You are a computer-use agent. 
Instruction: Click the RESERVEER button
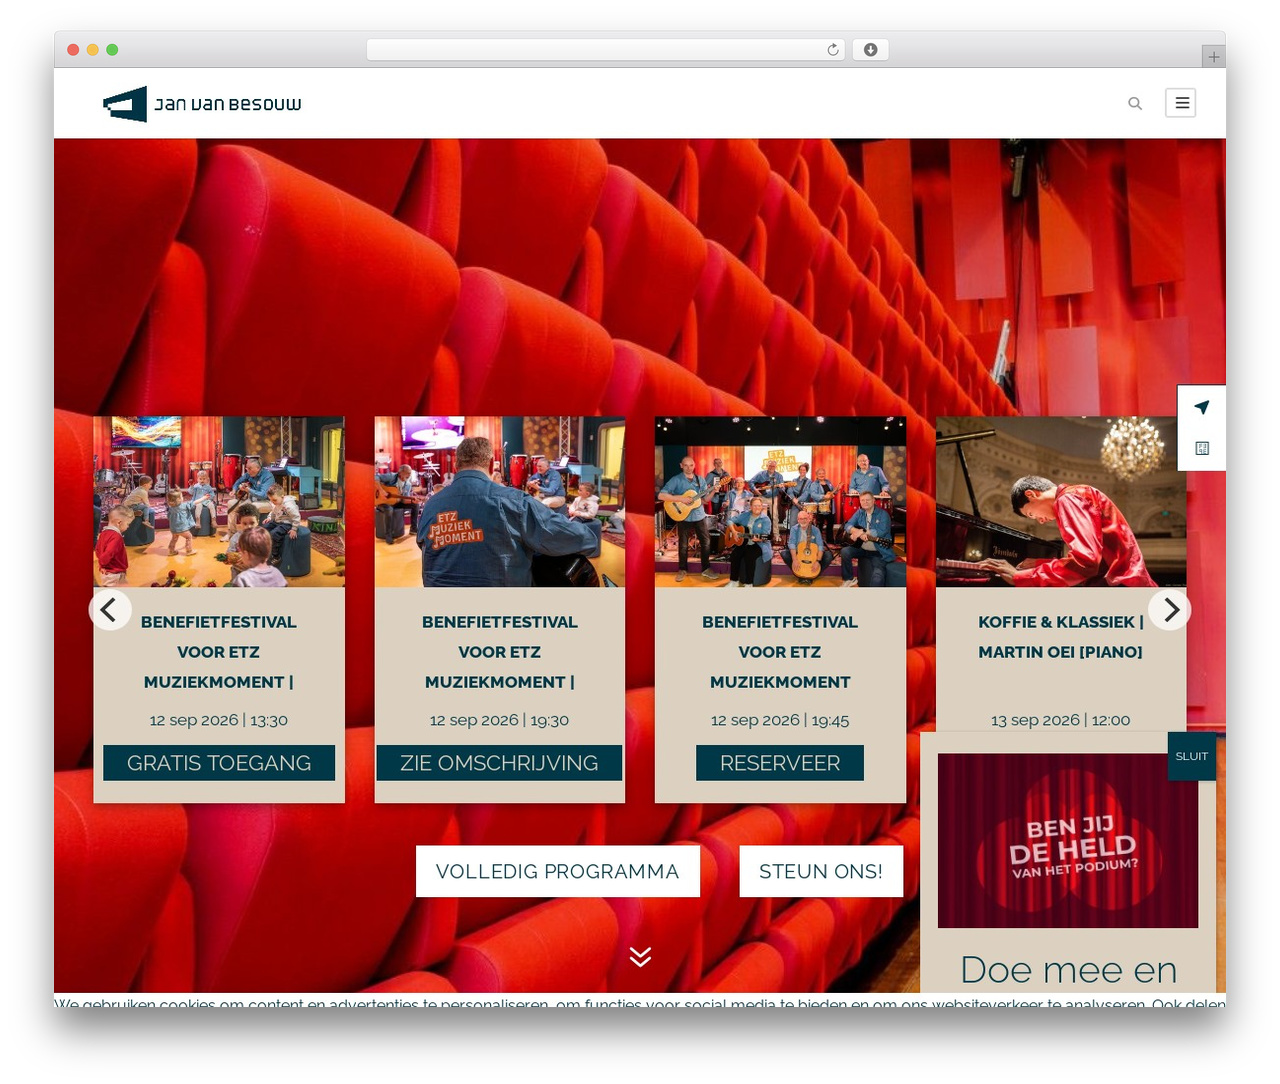pos(780,763)
